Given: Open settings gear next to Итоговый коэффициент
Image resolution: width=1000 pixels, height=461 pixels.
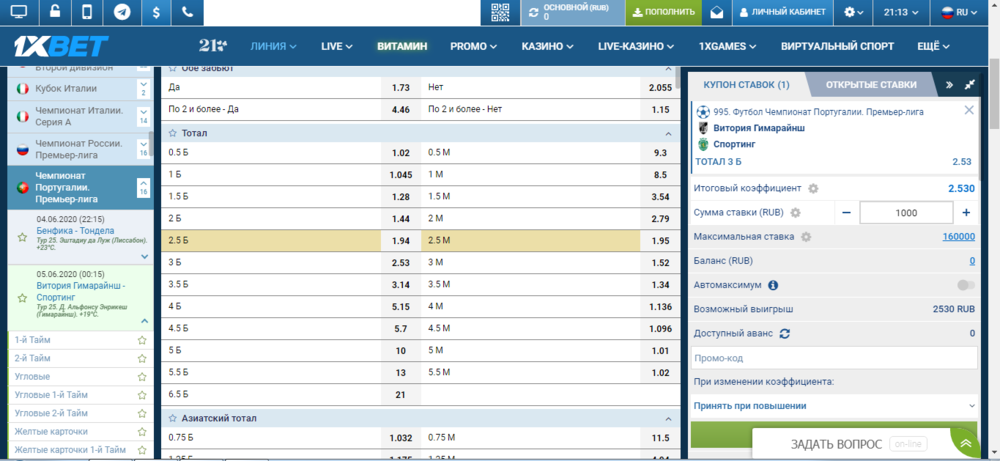Looking at the screenshot, I should [813, 189].
